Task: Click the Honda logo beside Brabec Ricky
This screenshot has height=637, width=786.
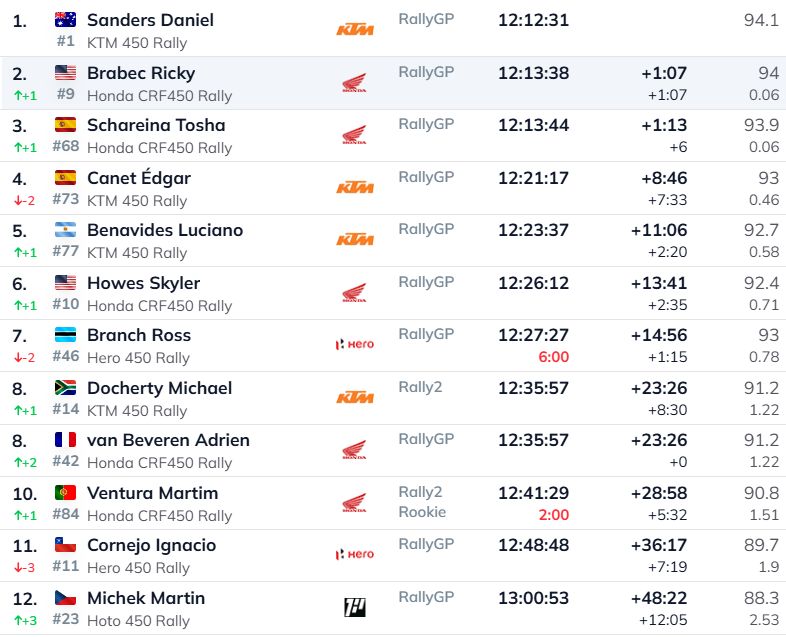Action: click(x=354, y=84)
